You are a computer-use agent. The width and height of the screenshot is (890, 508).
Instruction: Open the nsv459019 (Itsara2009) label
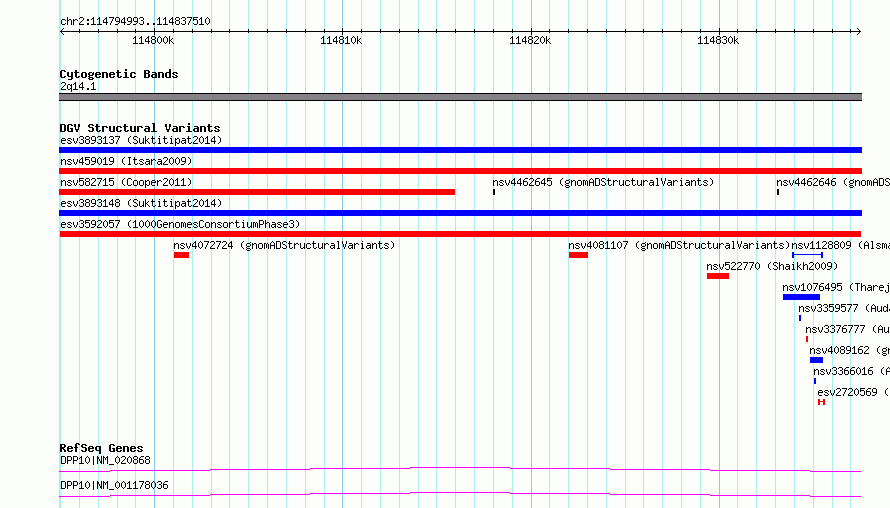[x=126, y=161]
